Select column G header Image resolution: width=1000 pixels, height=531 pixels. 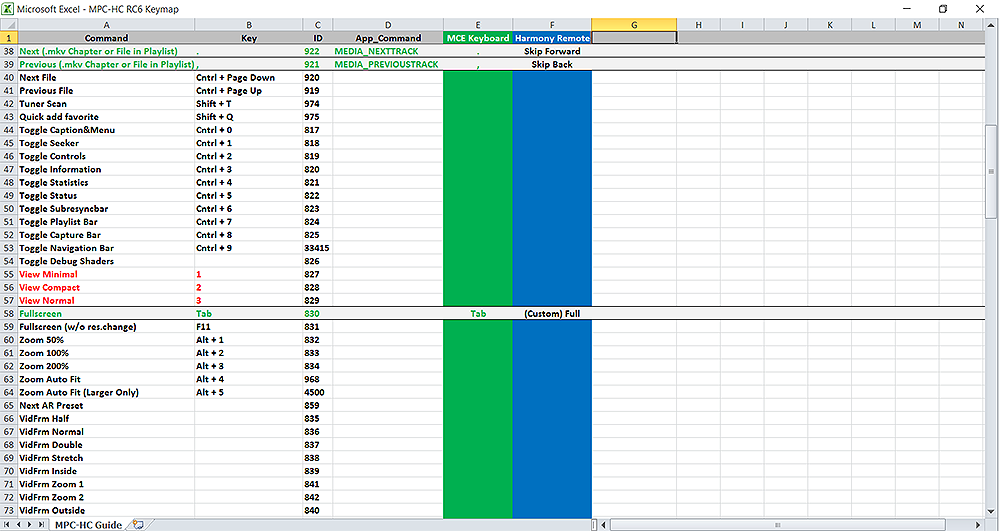tap(634, 25)
